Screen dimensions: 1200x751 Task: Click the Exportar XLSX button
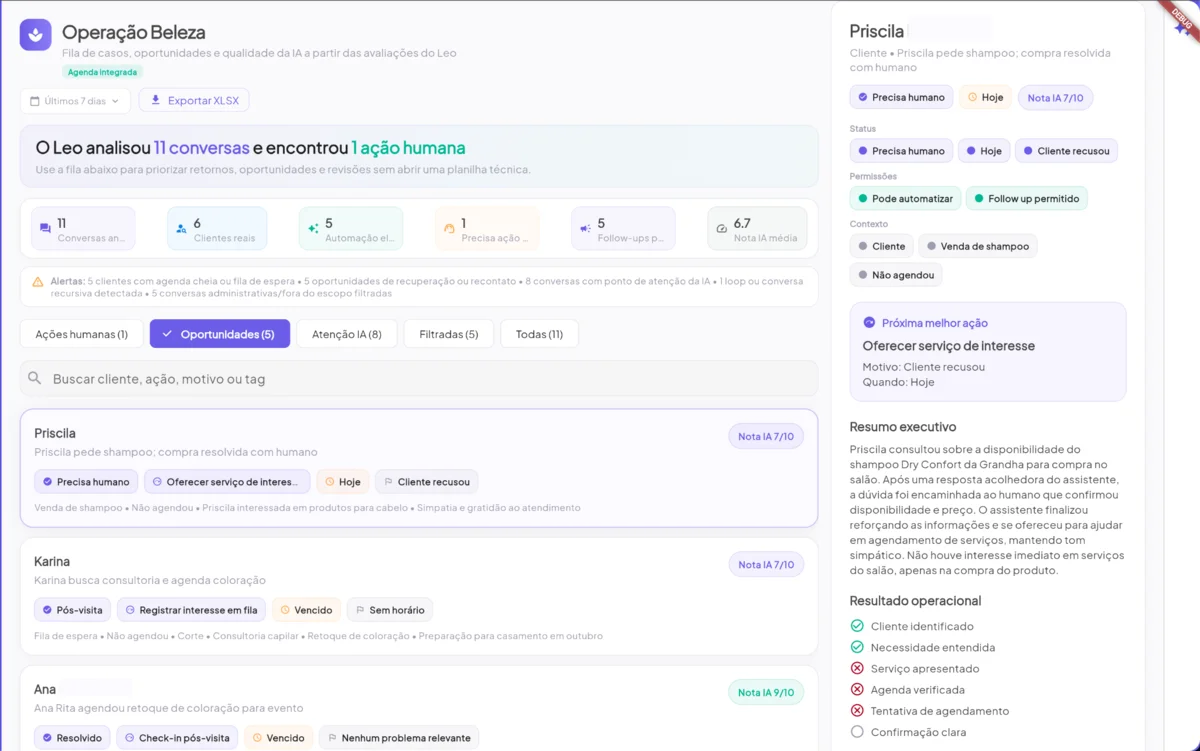pyautogui.click(x=194, y=100)
